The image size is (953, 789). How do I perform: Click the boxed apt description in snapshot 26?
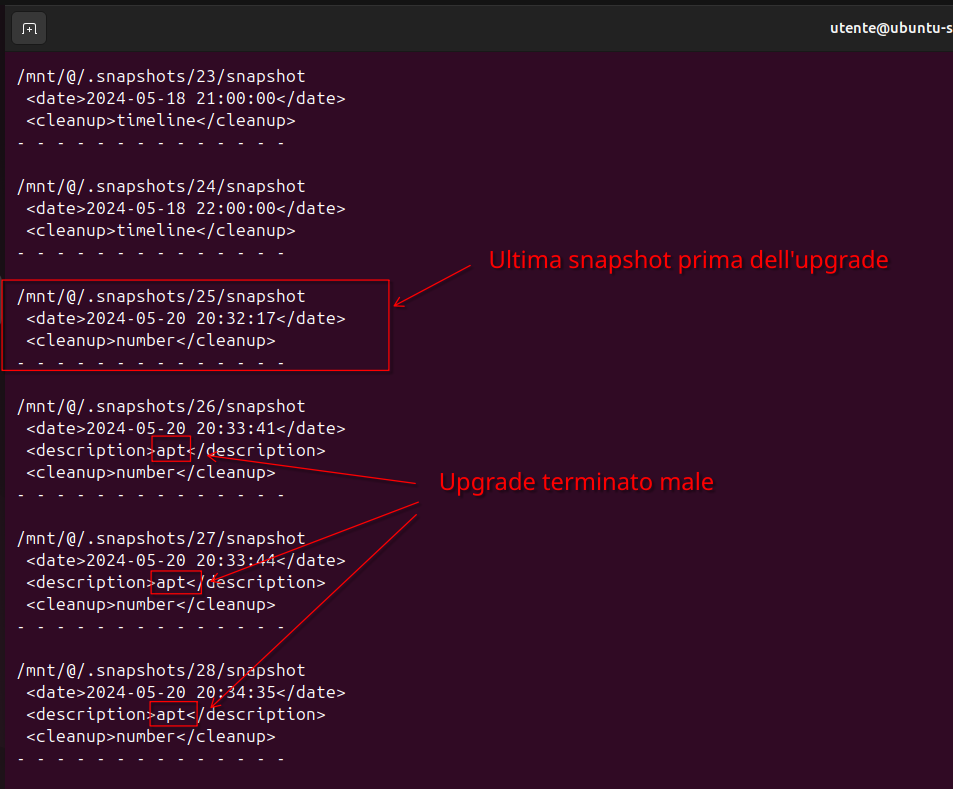171,450
